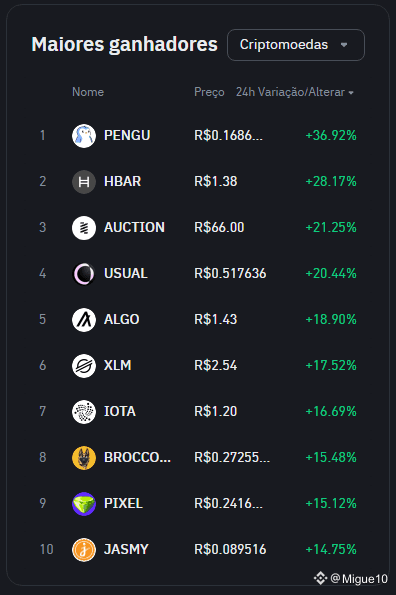Click the XLM Stellar icon

coord(83,366)
